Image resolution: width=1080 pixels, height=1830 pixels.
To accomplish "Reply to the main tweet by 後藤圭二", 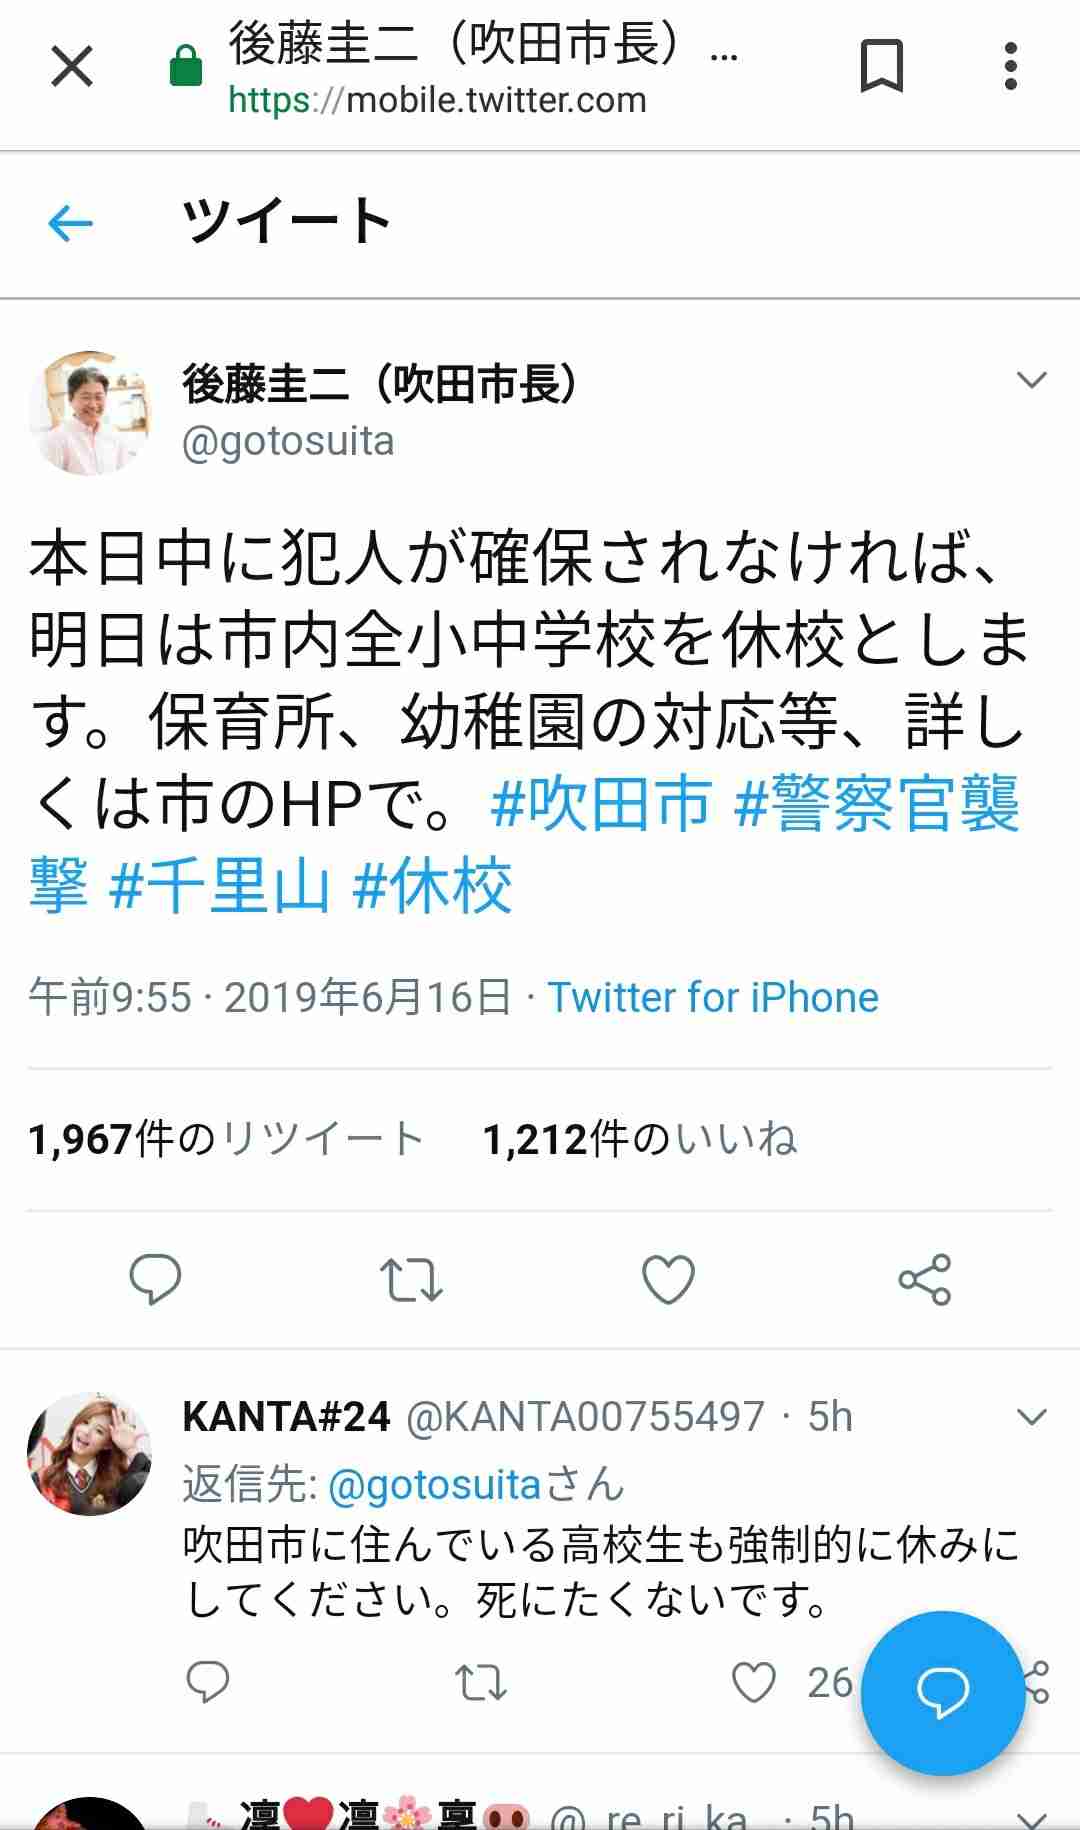I will tap(155, 1279).
